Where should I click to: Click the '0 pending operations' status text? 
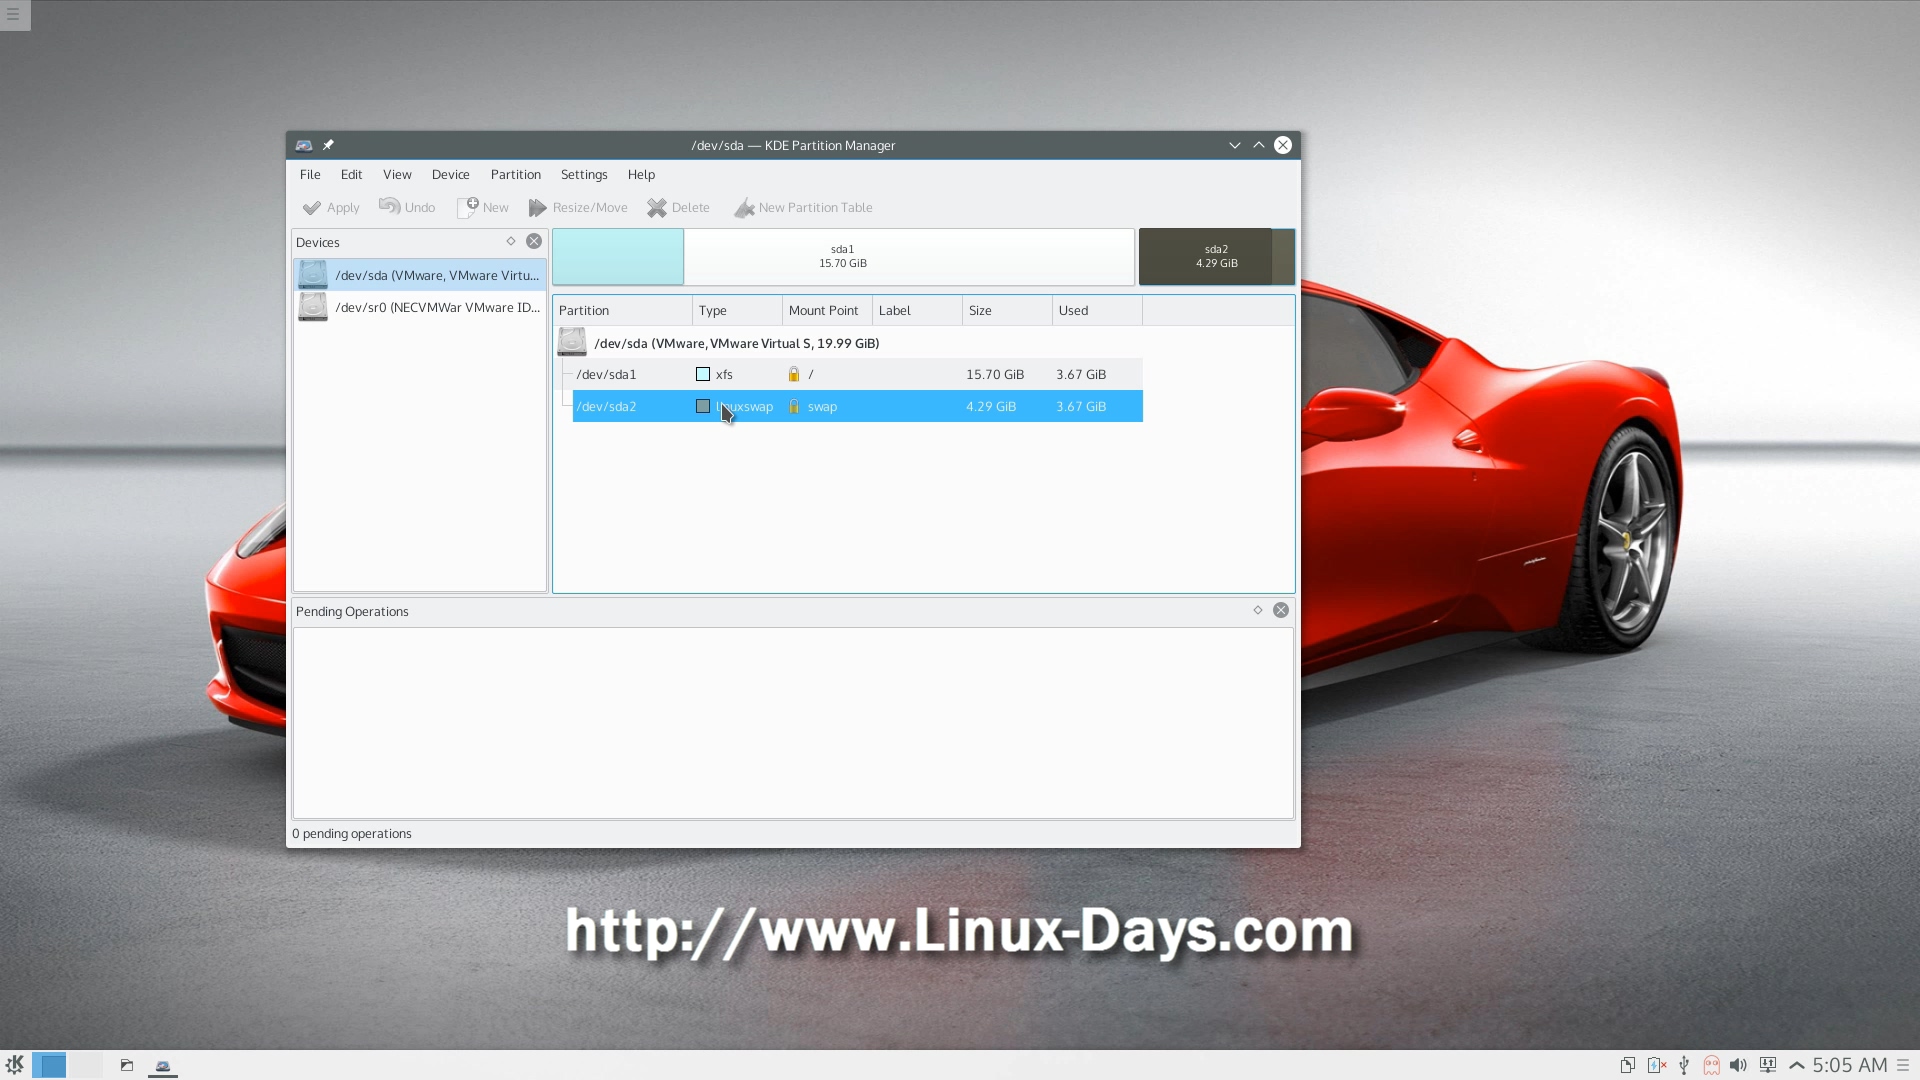pyautogui.click(x=352, y=833)
